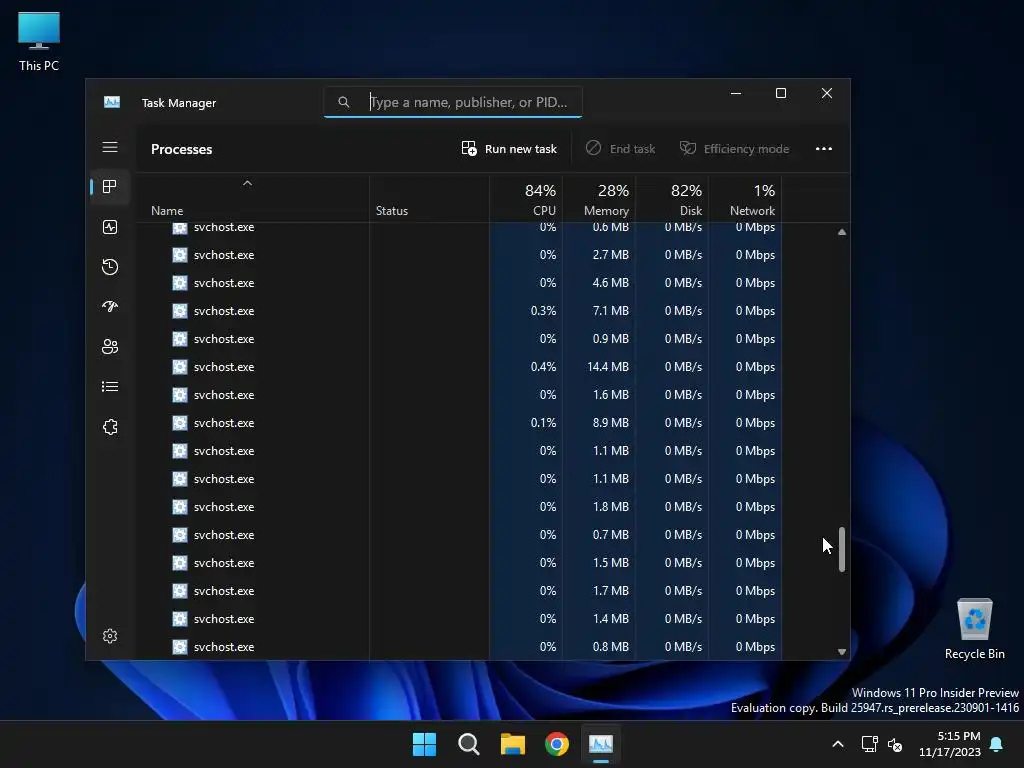1024x768 pixels.
Task: Select the svchost.exe row using 1.5 MB memory
Action: [459, 563]
